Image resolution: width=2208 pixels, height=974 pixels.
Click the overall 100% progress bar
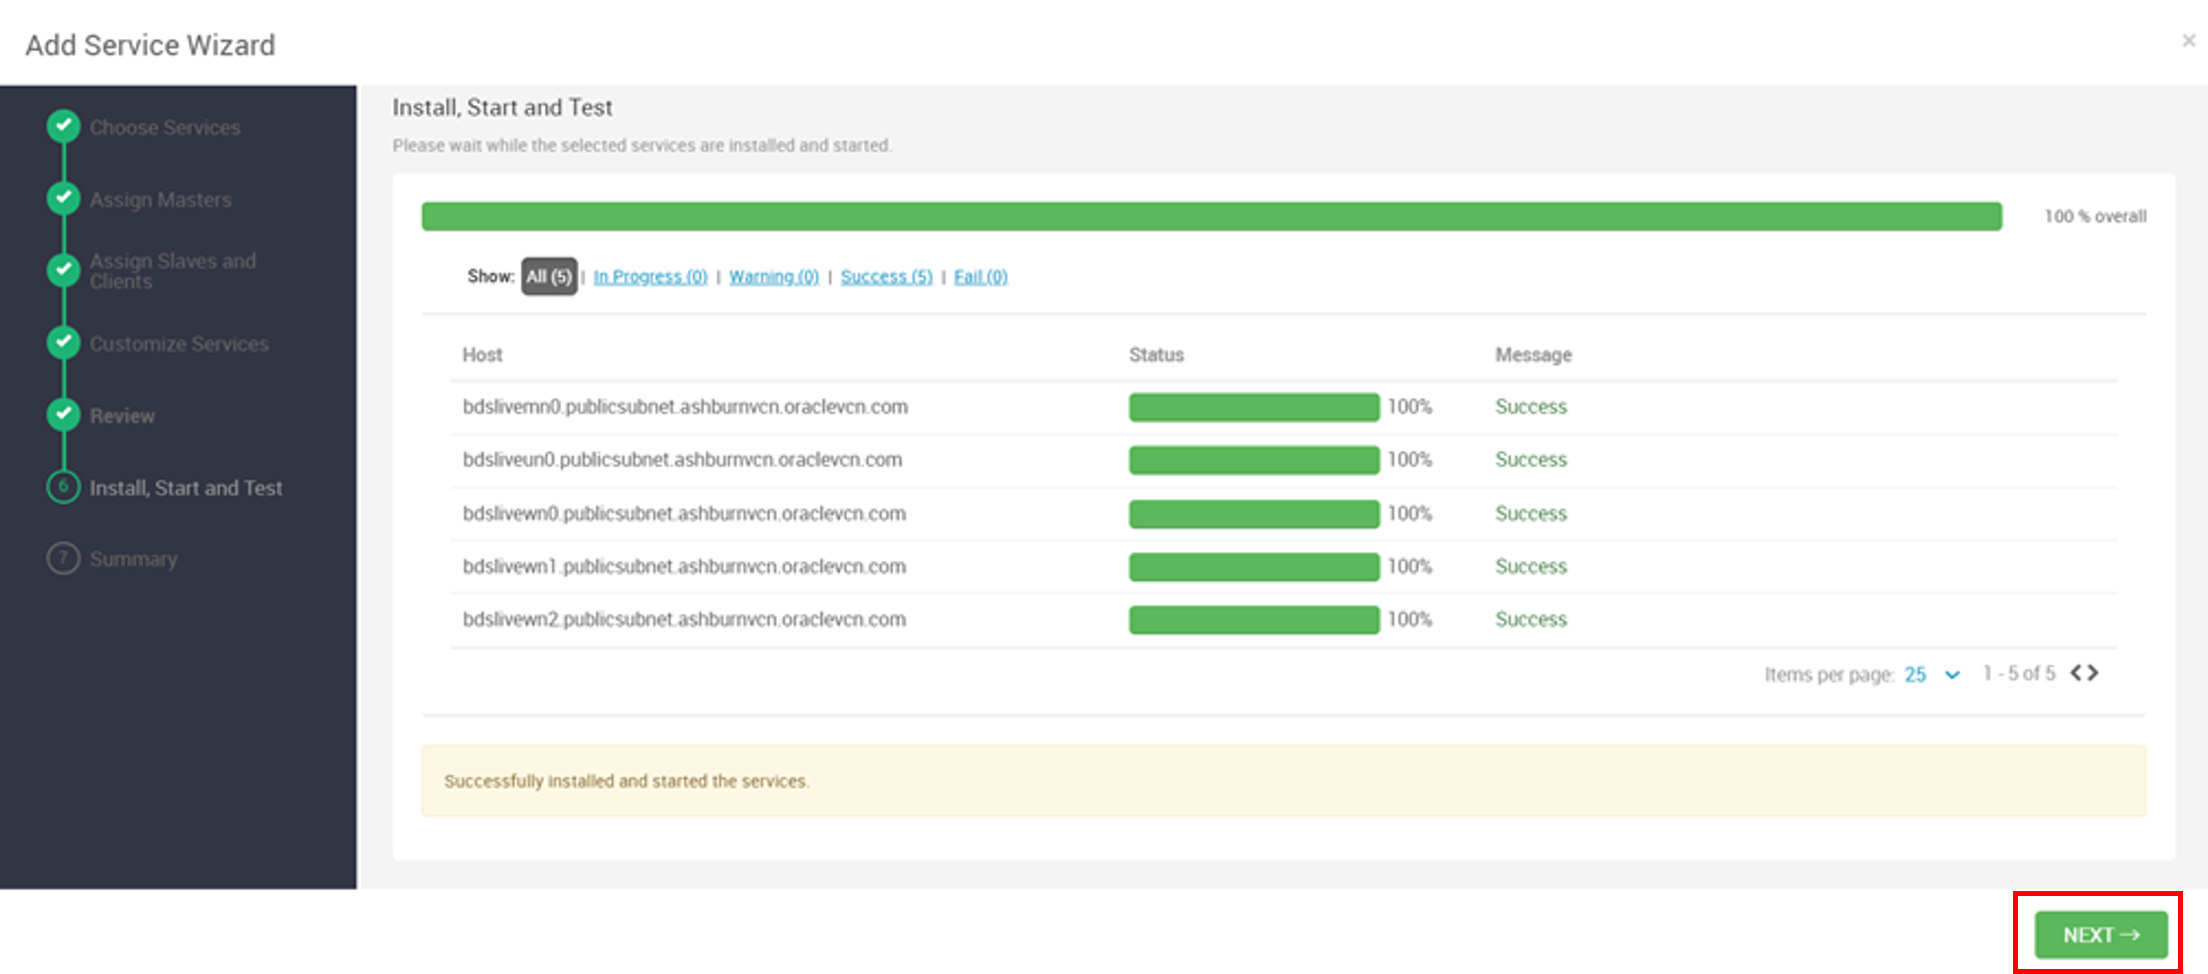[1212, 216]
